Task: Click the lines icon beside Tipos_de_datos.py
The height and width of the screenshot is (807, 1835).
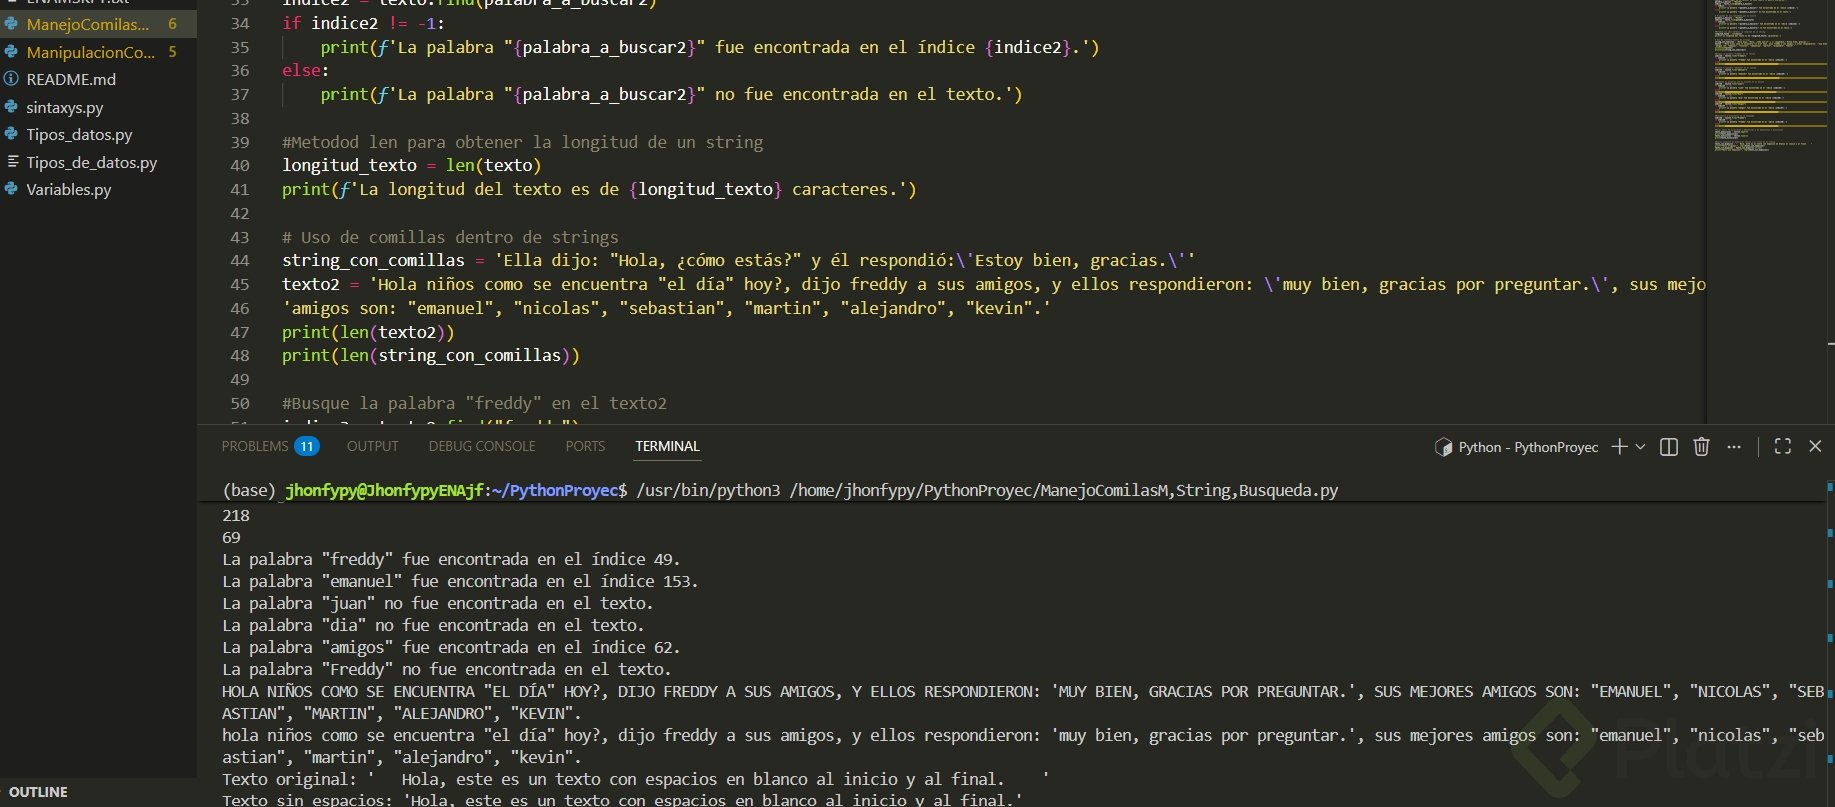Action: (12, 162)
